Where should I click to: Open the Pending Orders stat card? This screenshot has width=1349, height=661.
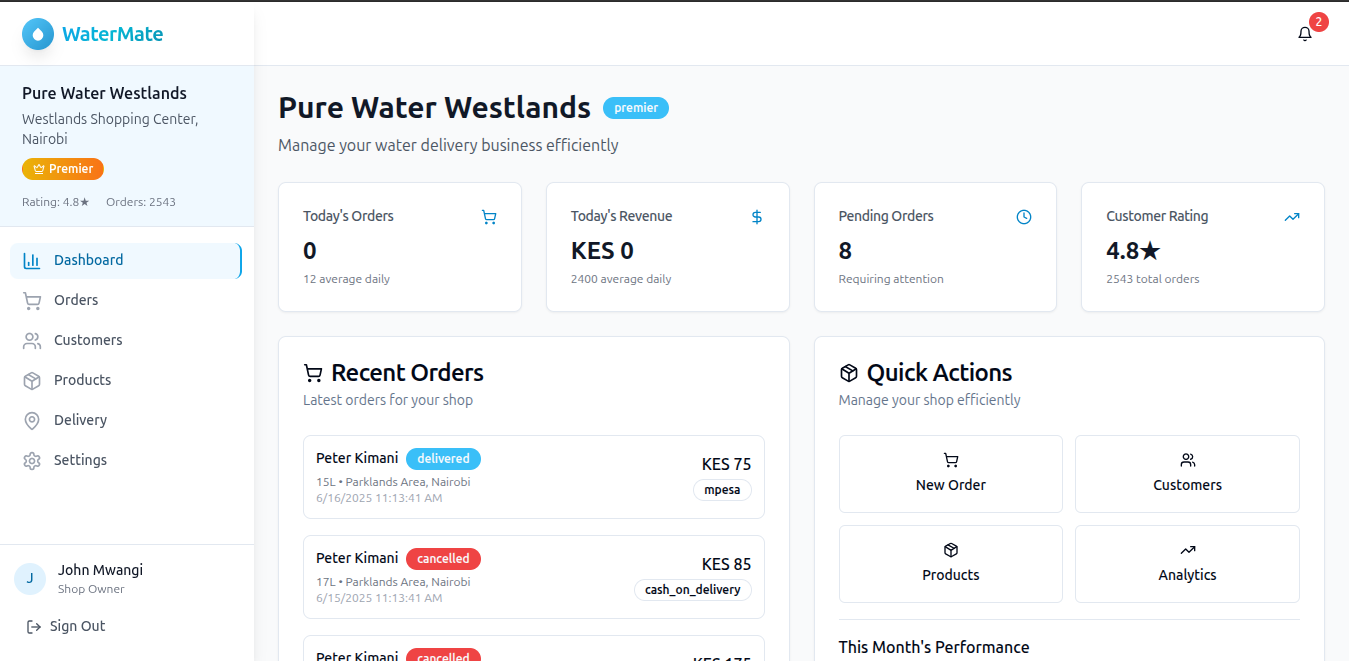935,247
